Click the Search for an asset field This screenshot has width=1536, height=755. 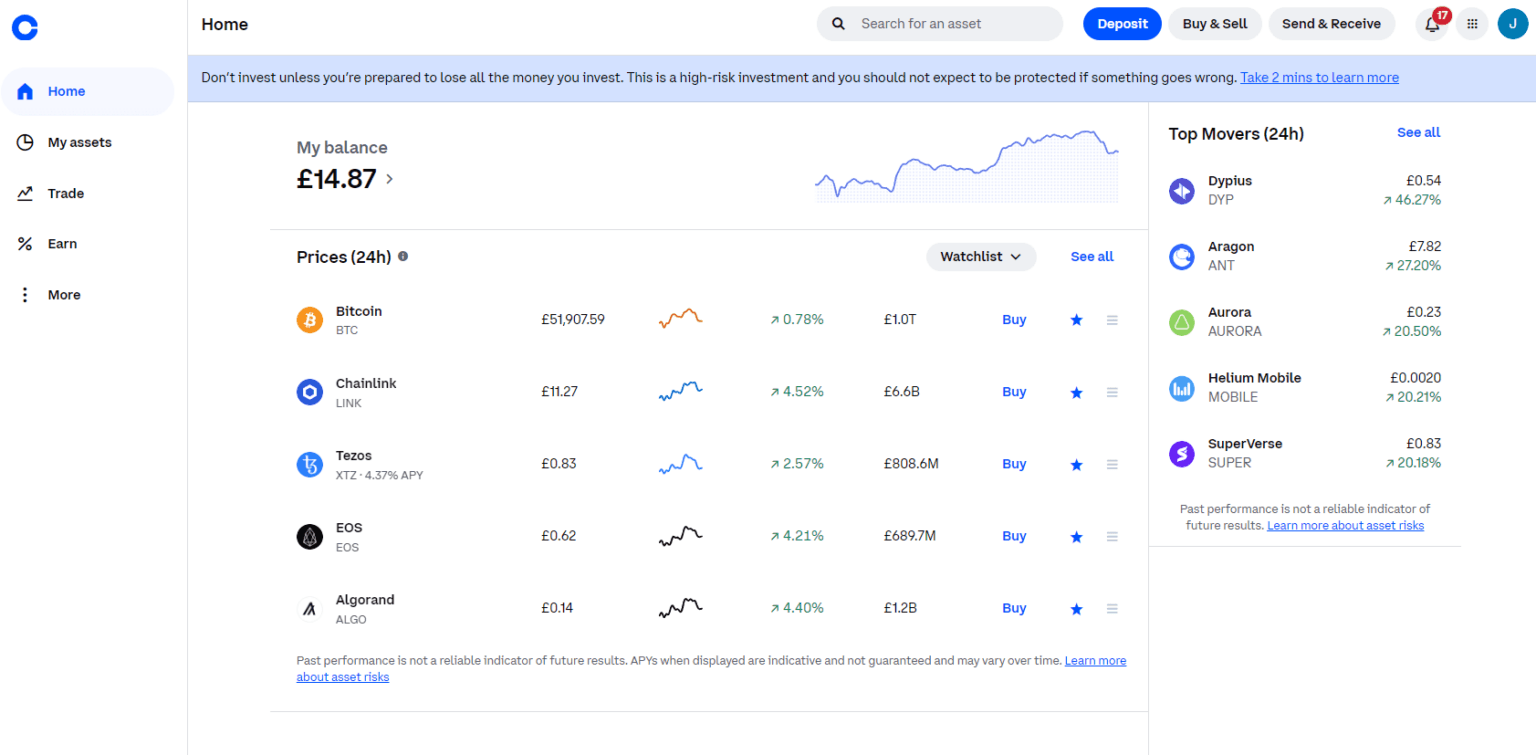(x=940, y=24)
